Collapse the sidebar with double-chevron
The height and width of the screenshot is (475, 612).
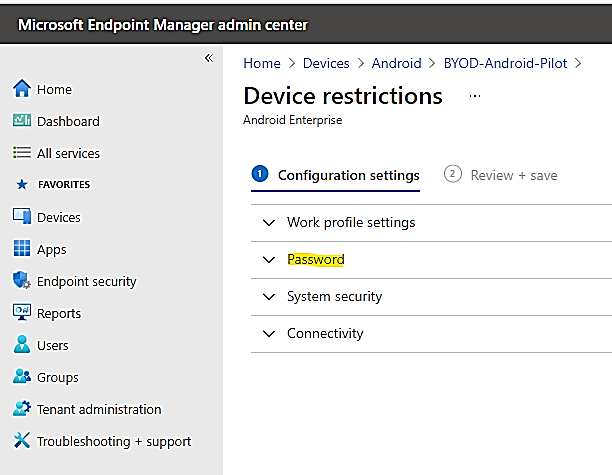(x=208, y=58)
